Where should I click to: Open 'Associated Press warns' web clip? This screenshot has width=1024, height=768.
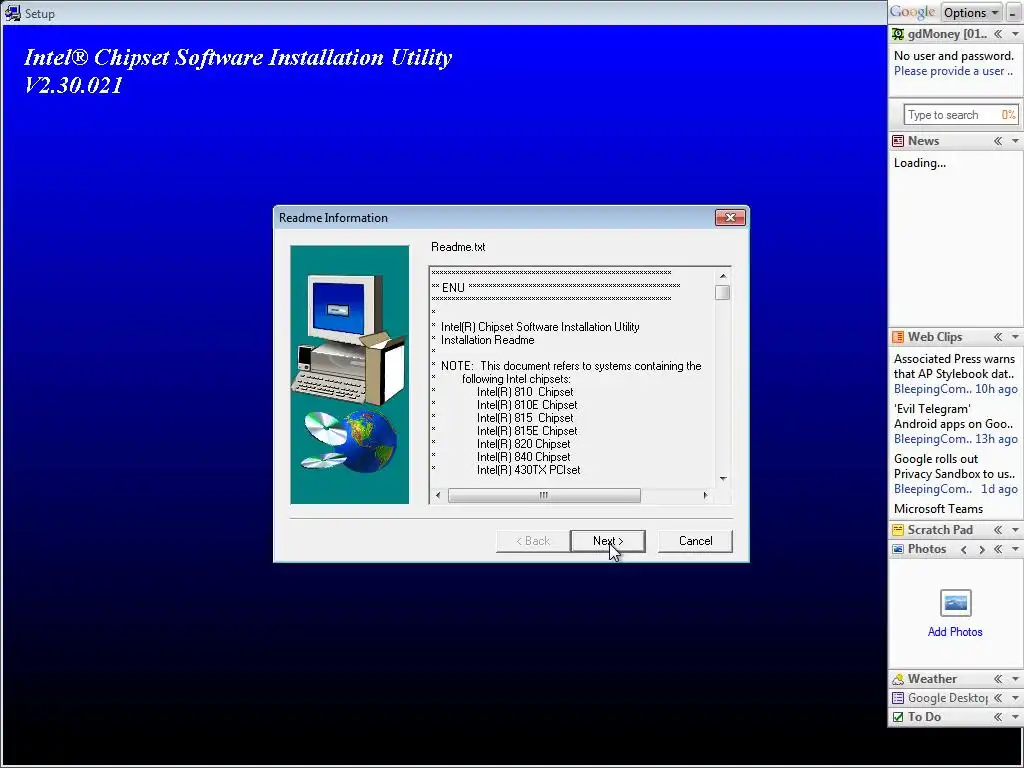pyautogui.click(x=954, y=366)
